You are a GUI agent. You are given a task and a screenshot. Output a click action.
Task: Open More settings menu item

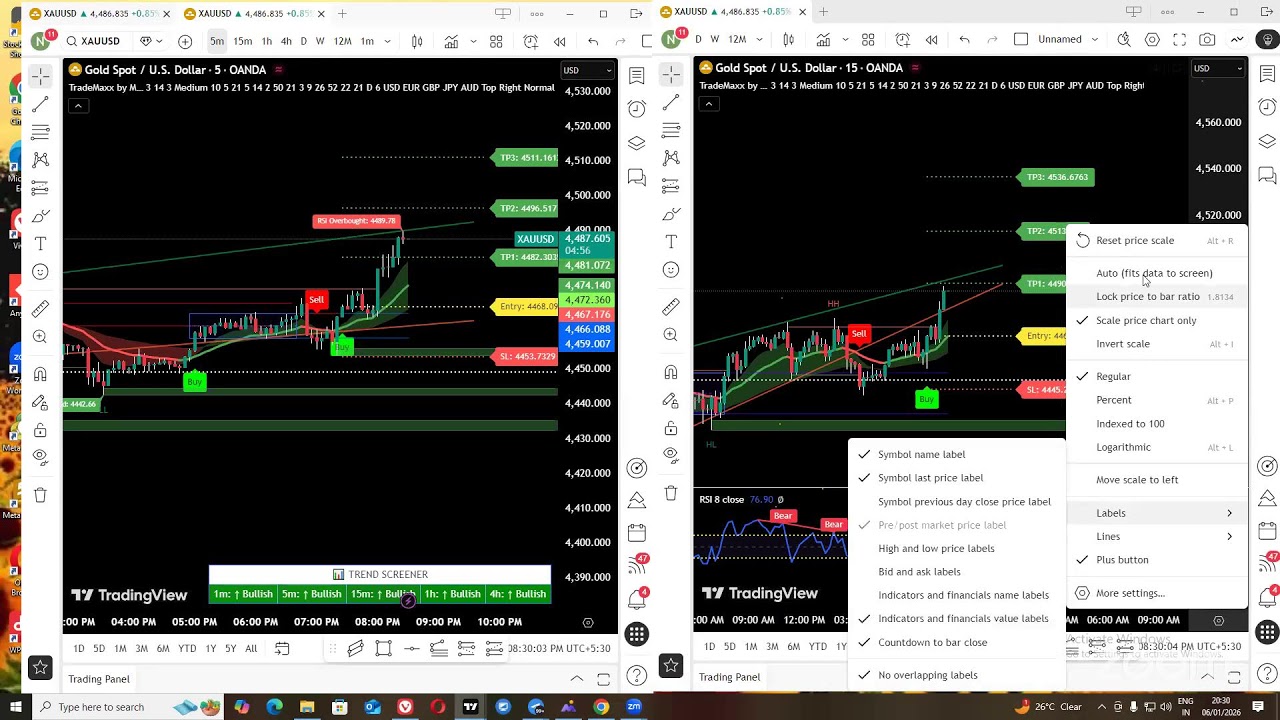click(x=1157, y=593)
